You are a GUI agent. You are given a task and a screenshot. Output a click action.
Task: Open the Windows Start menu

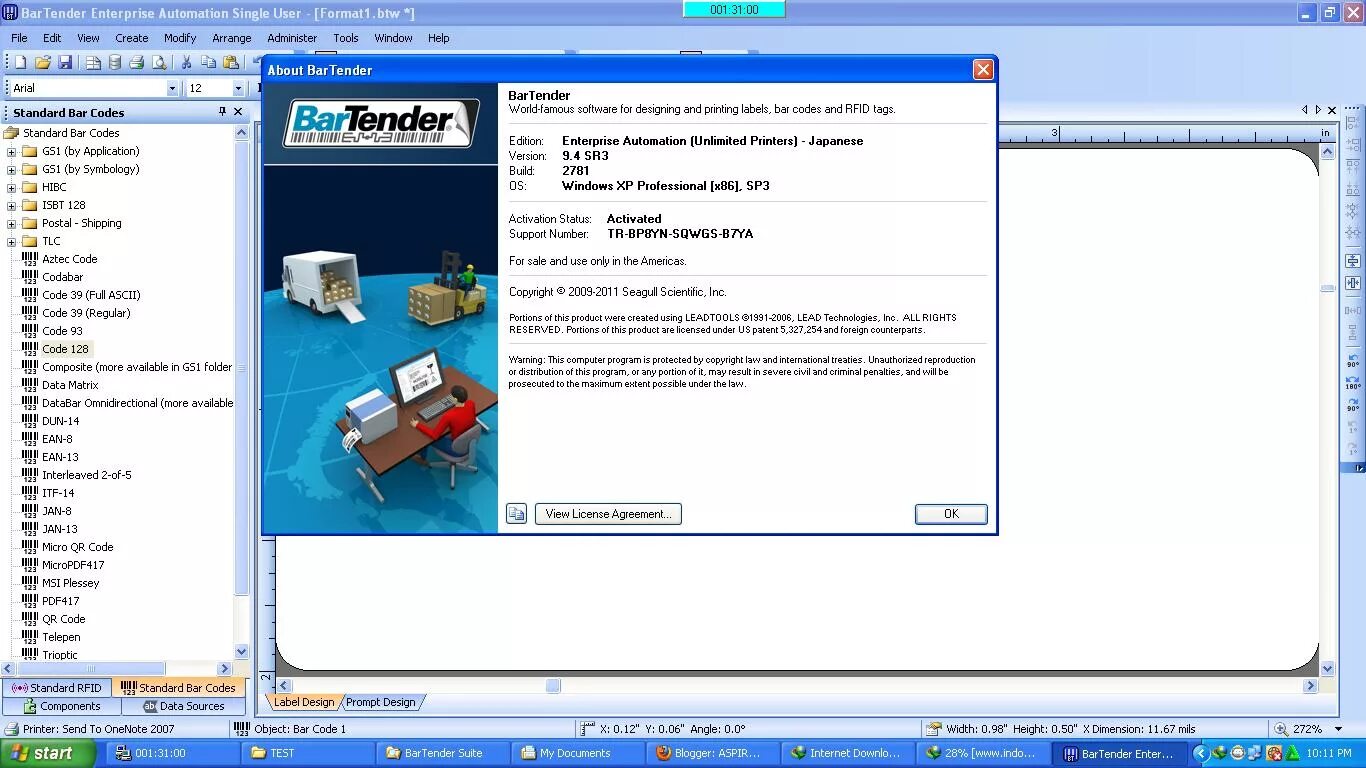coord(48,753)
